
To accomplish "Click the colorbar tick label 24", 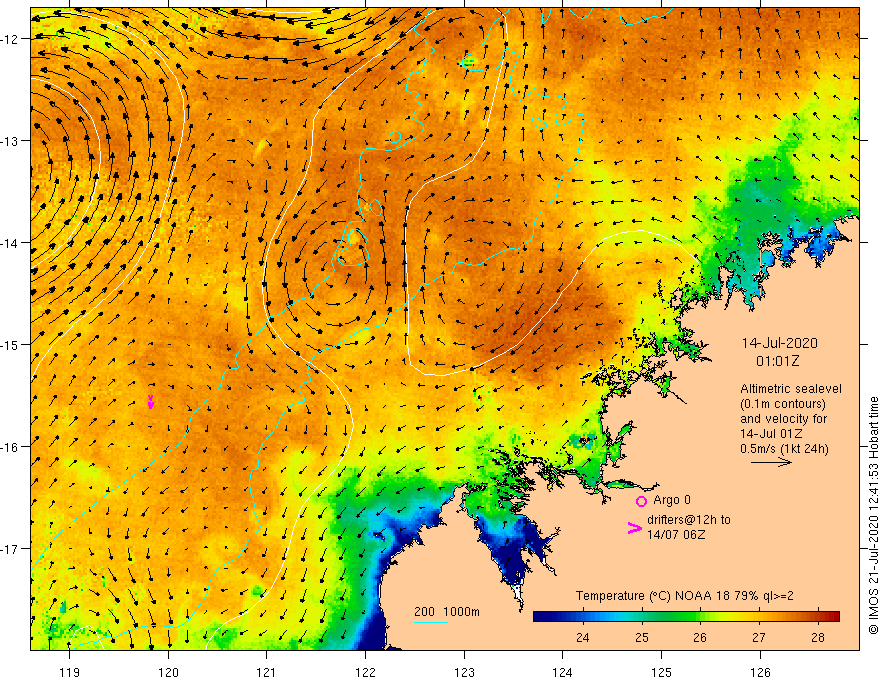I will pos(583,637).
